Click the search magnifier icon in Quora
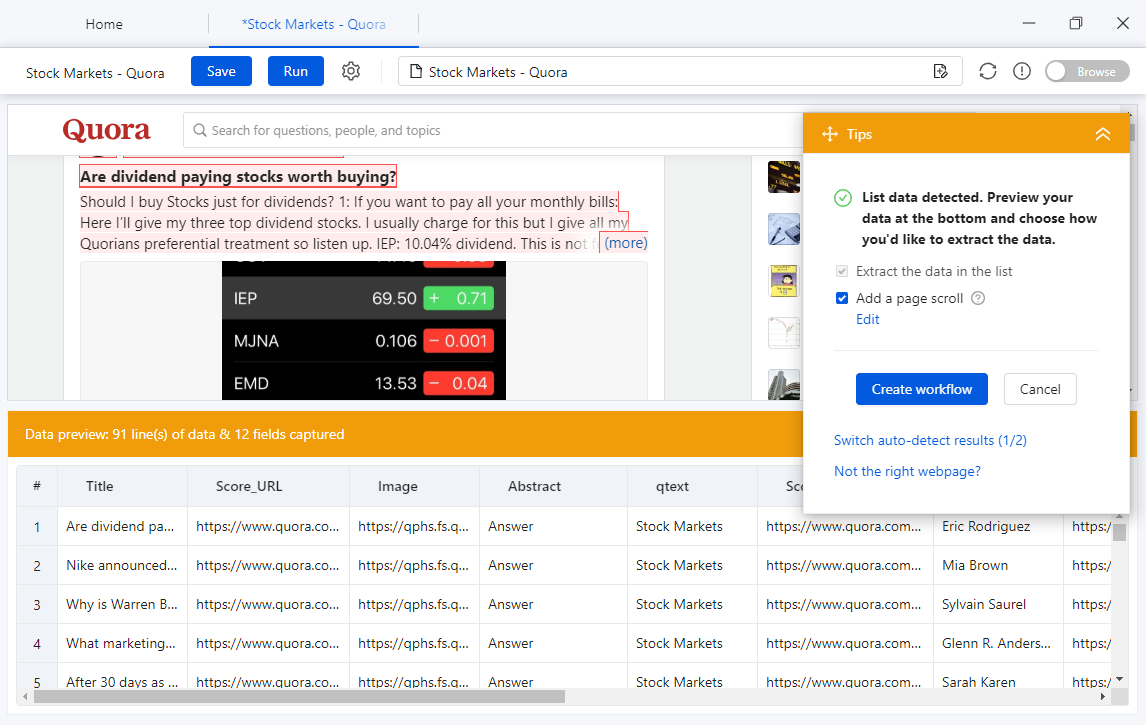The width and height of the screenshot is (1146, 725). coord(199,130)
